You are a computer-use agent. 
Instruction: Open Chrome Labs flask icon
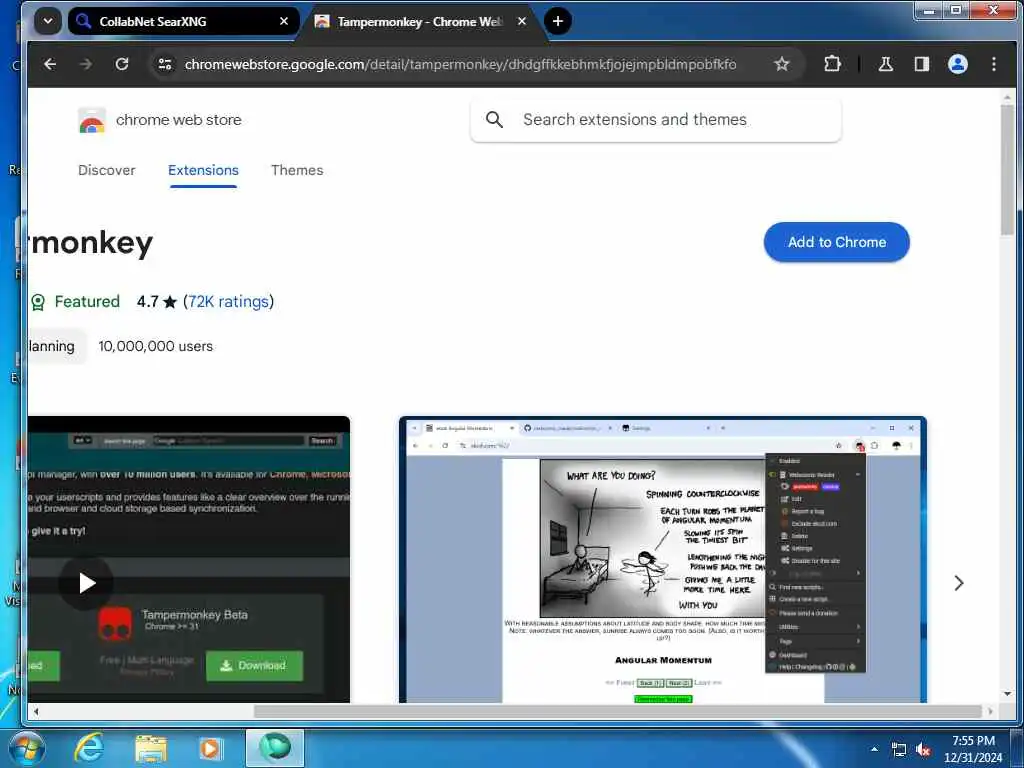coord(886,64)
